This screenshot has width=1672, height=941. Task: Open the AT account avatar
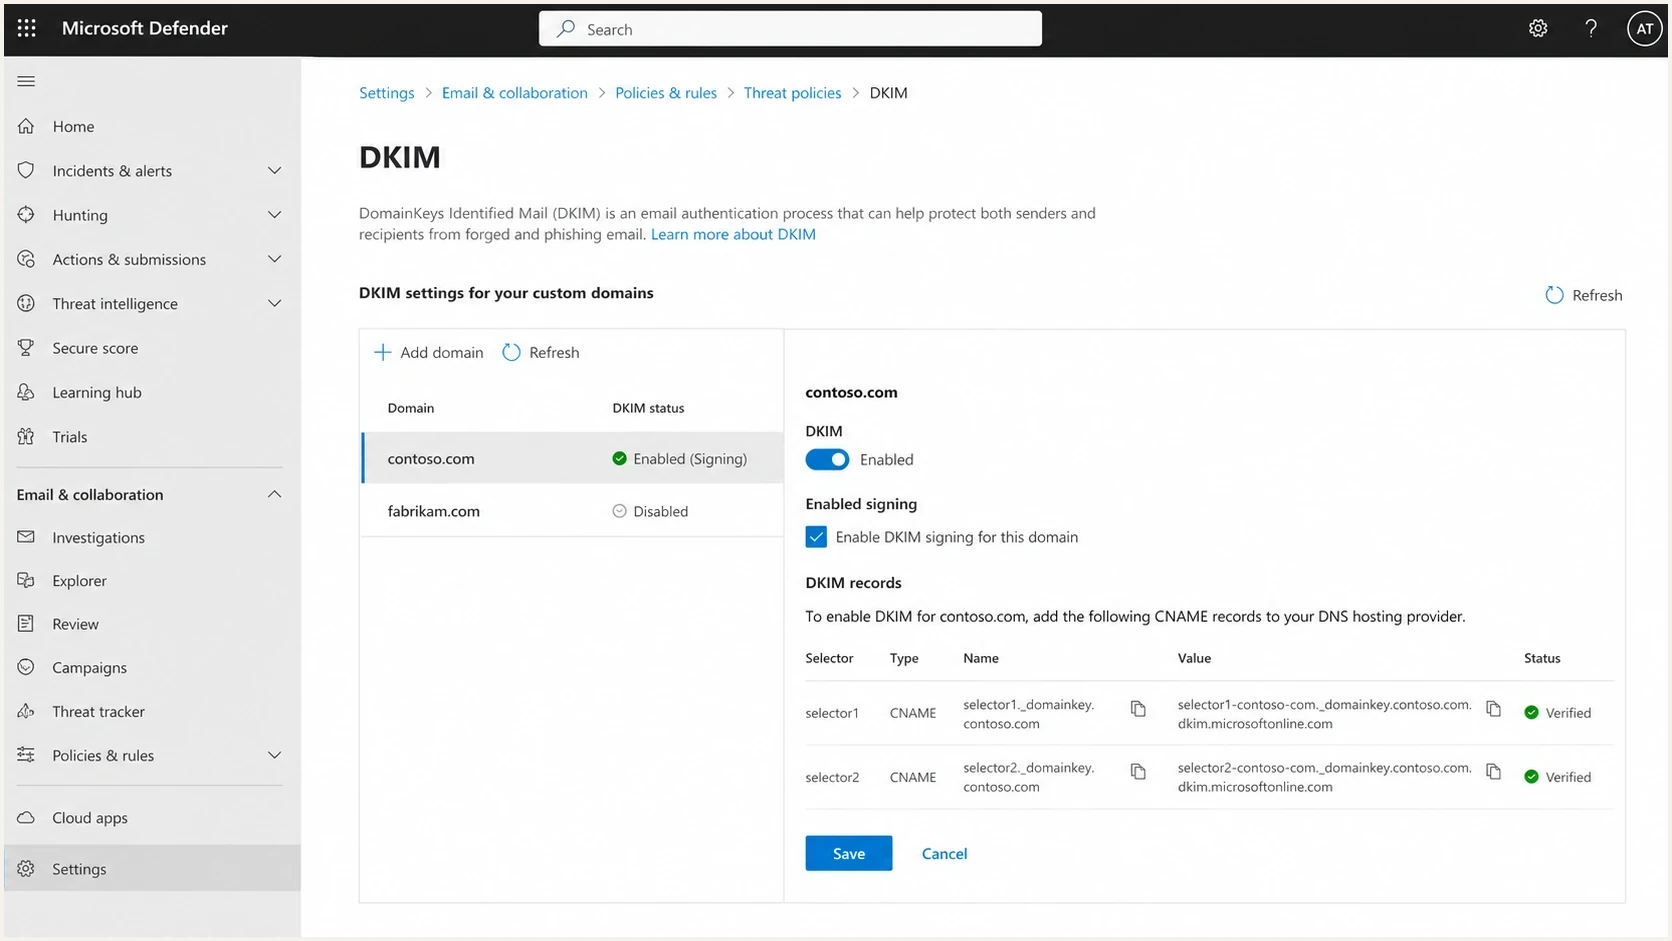click(1644, 29)
